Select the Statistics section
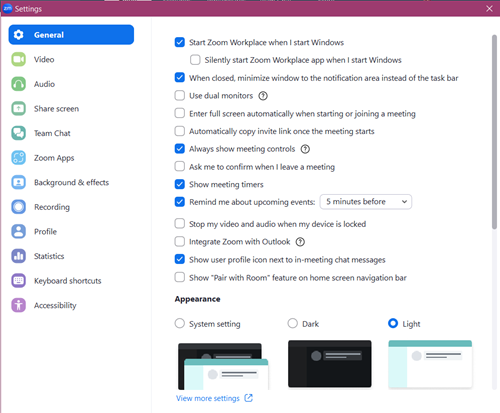 point(71,256)
